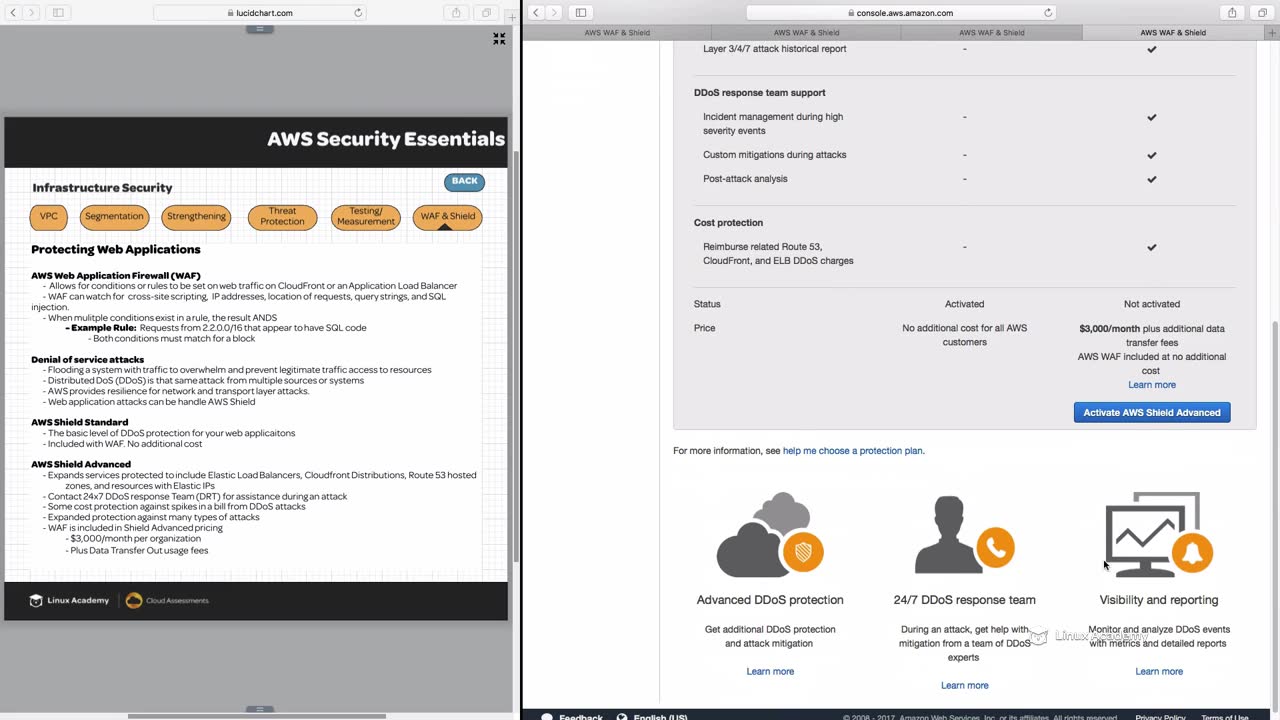
Task: Click the Lucidchart horizontal scrollbar
Action: (x=257, y=716)
